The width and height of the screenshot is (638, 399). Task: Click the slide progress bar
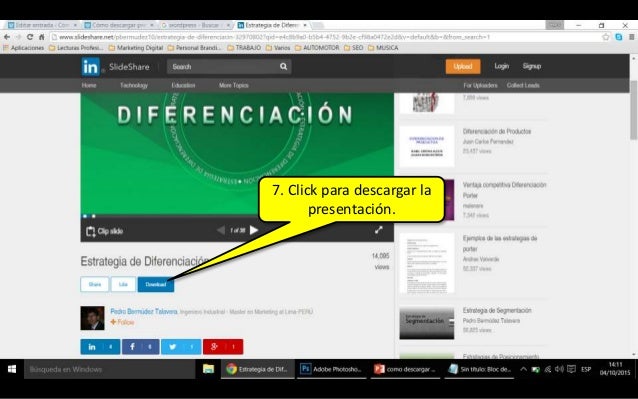point(237,216)
